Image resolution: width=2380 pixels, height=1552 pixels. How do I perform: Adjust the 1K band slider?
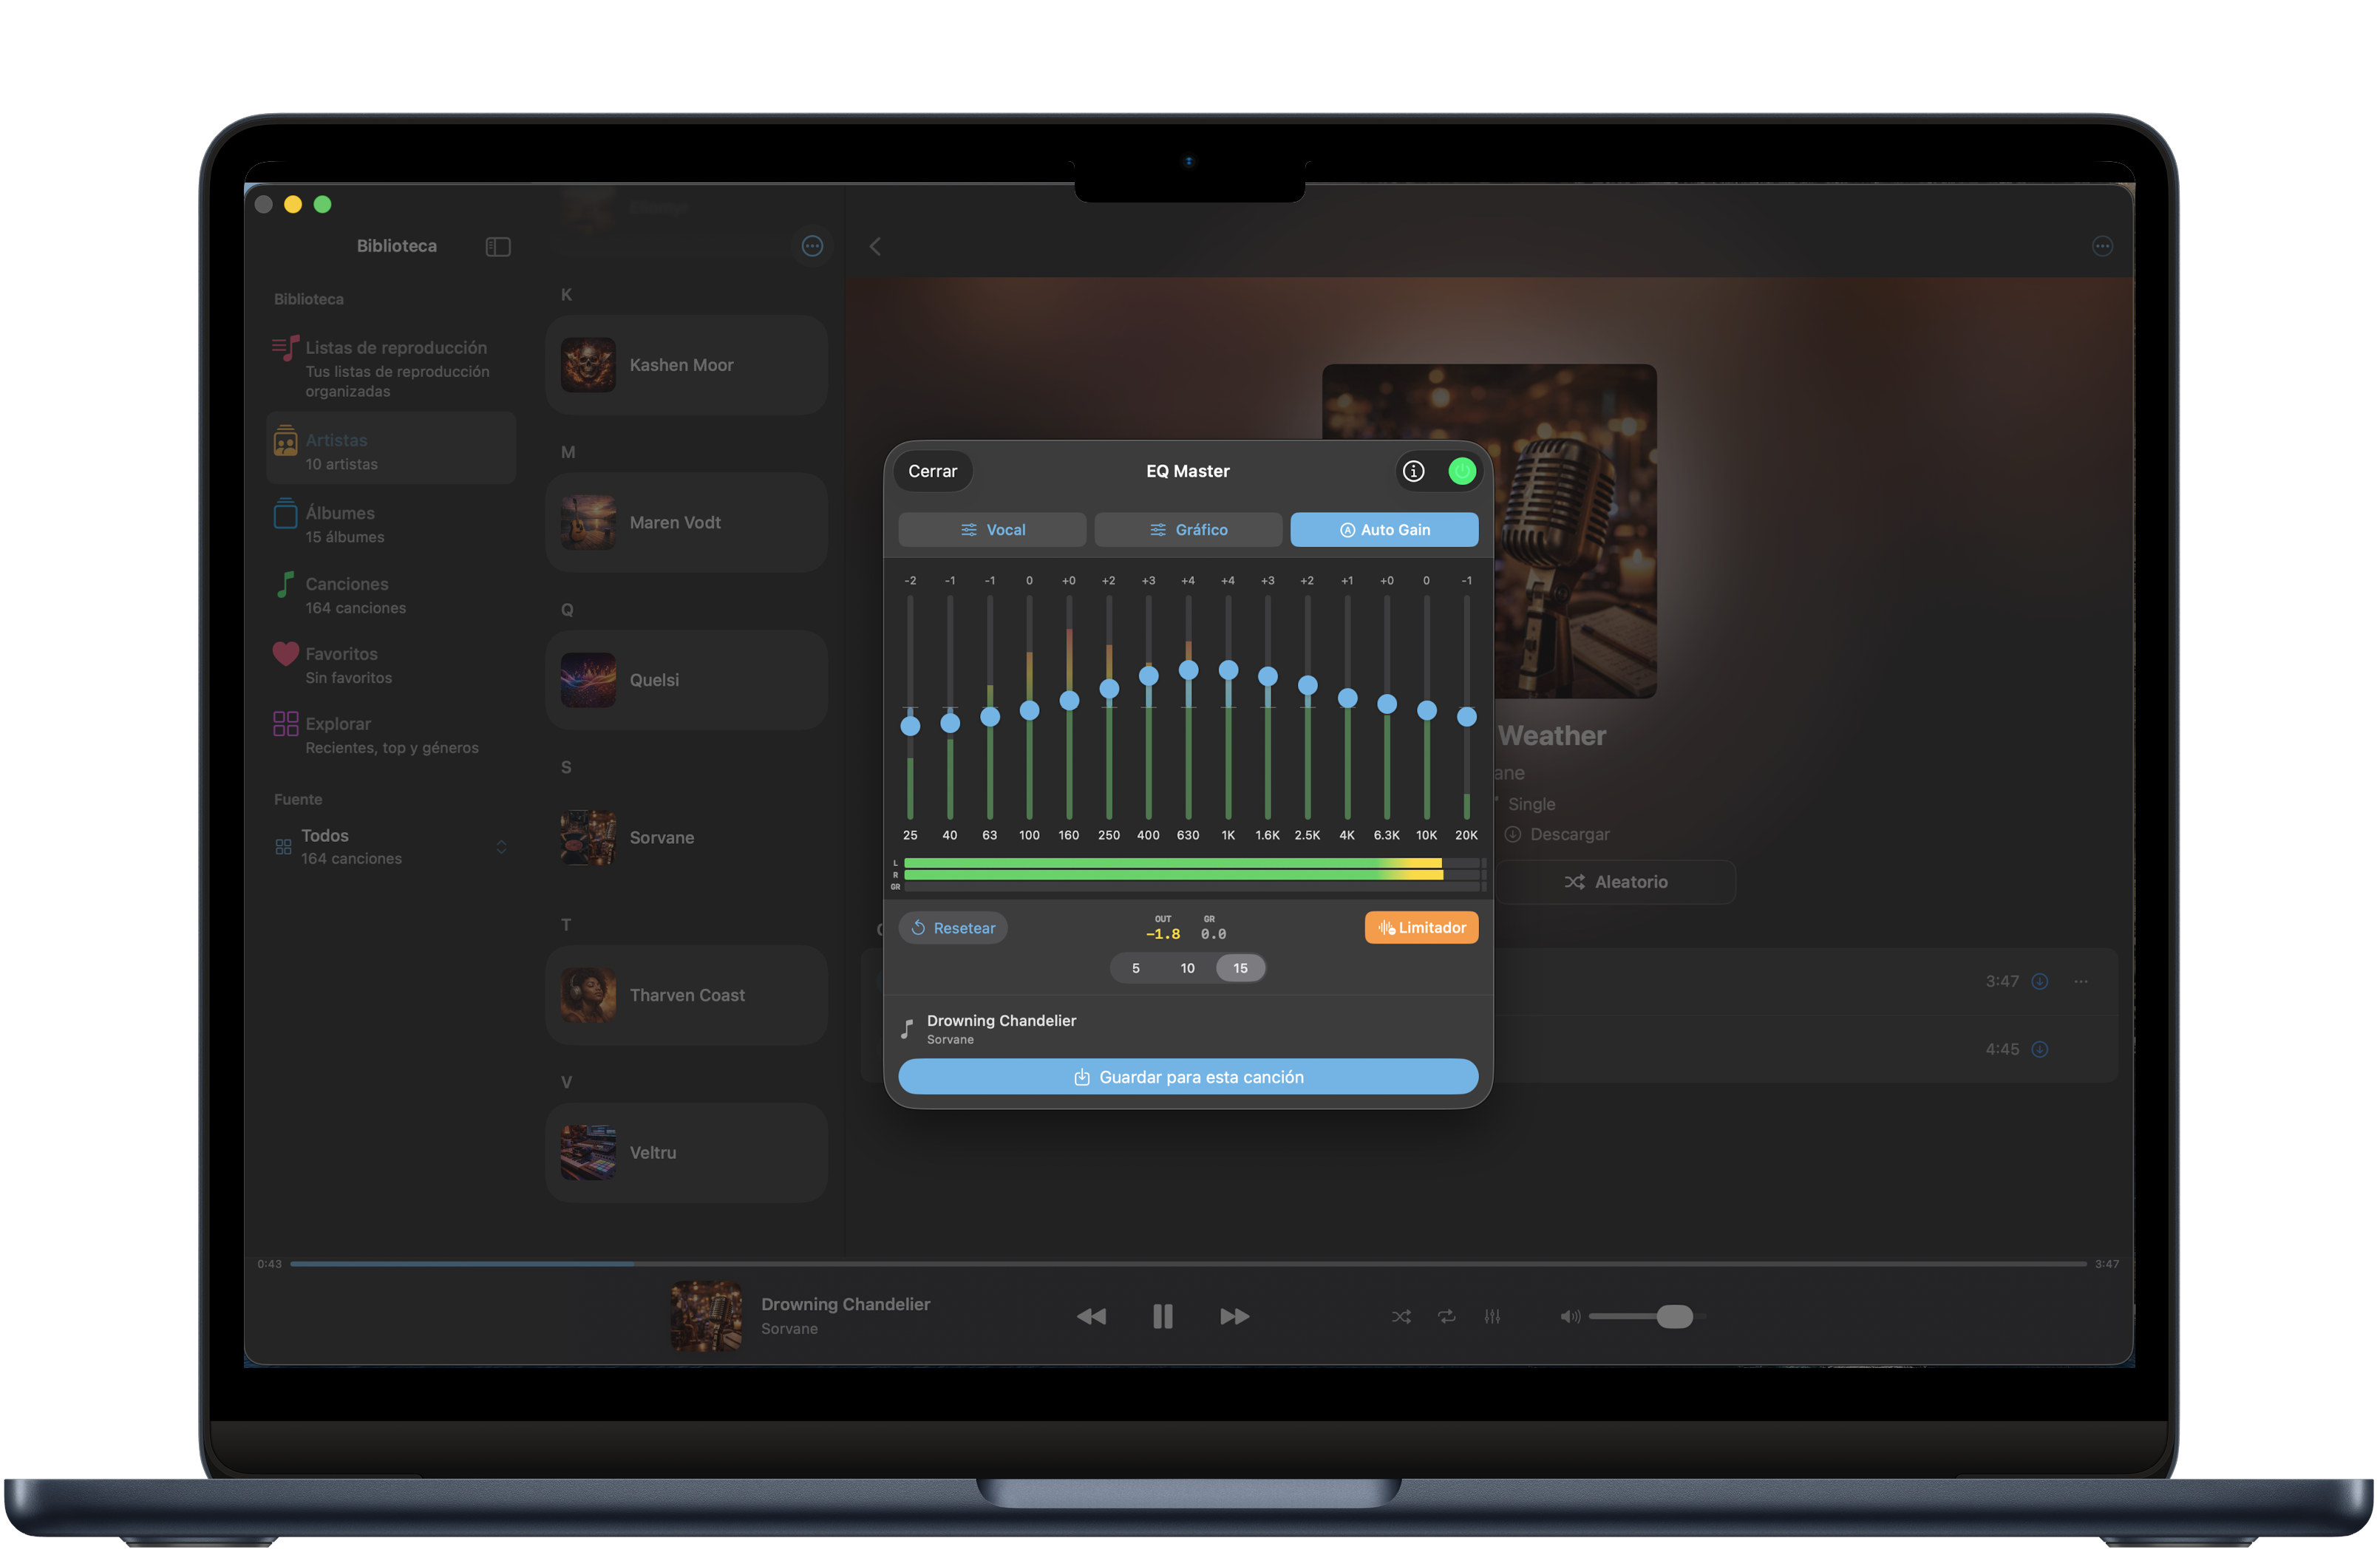click(1228, 670)
